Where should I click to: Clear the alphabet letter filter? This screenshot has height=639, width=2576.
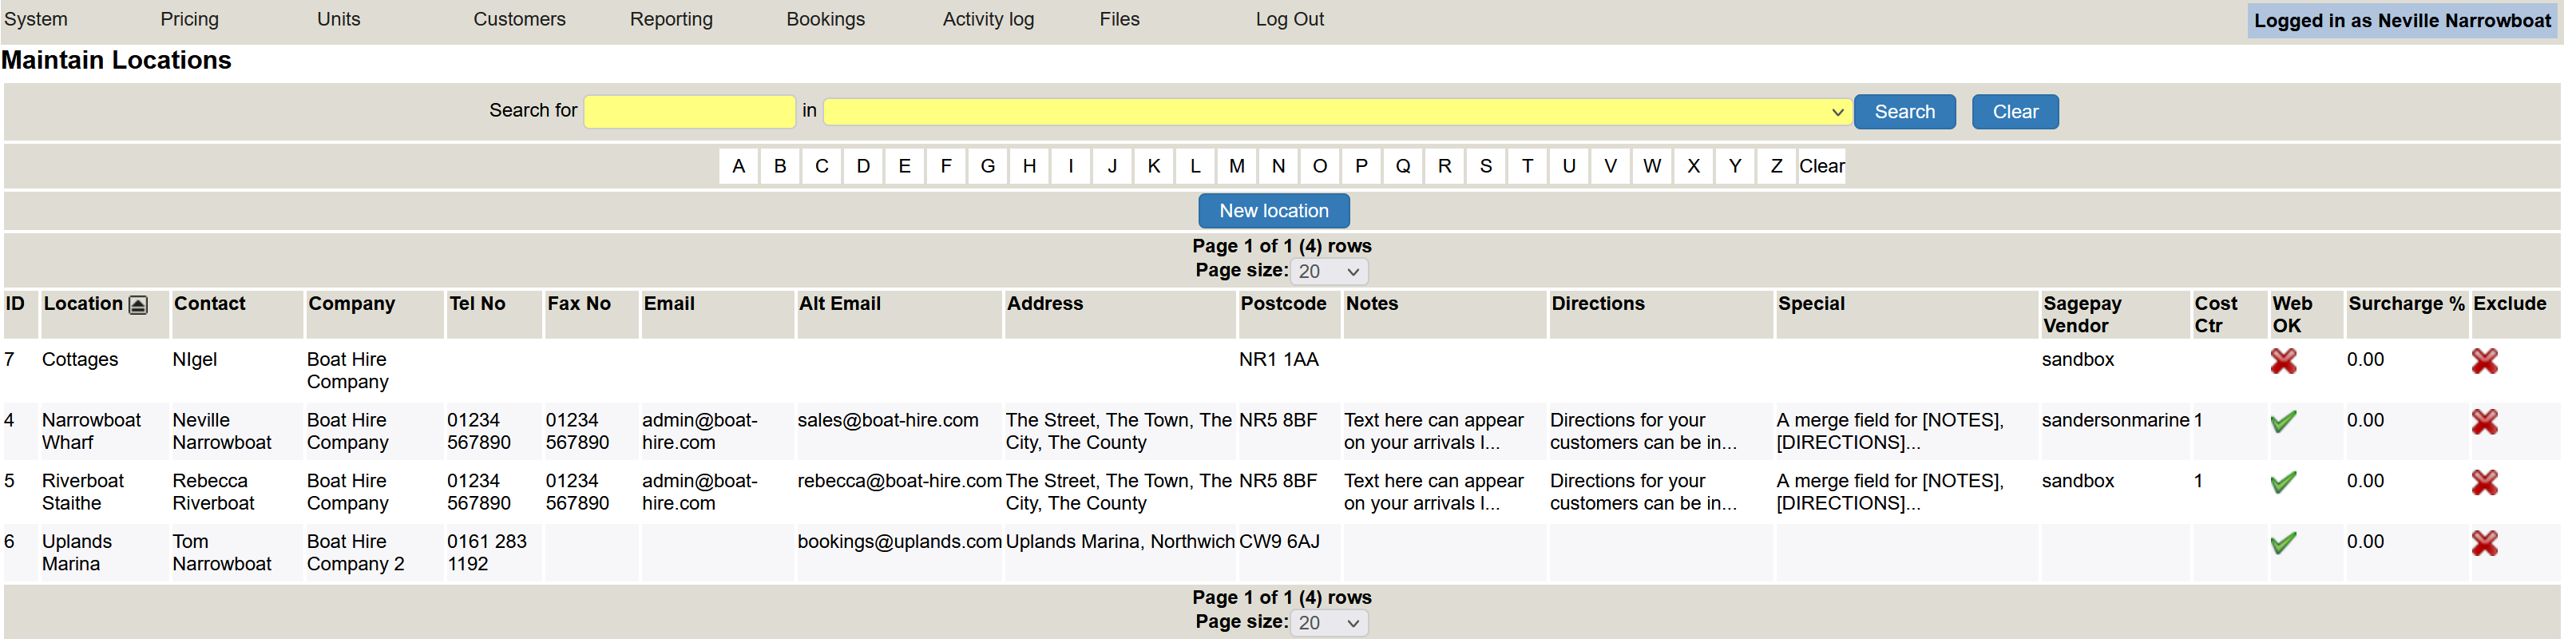(1821, 166)
